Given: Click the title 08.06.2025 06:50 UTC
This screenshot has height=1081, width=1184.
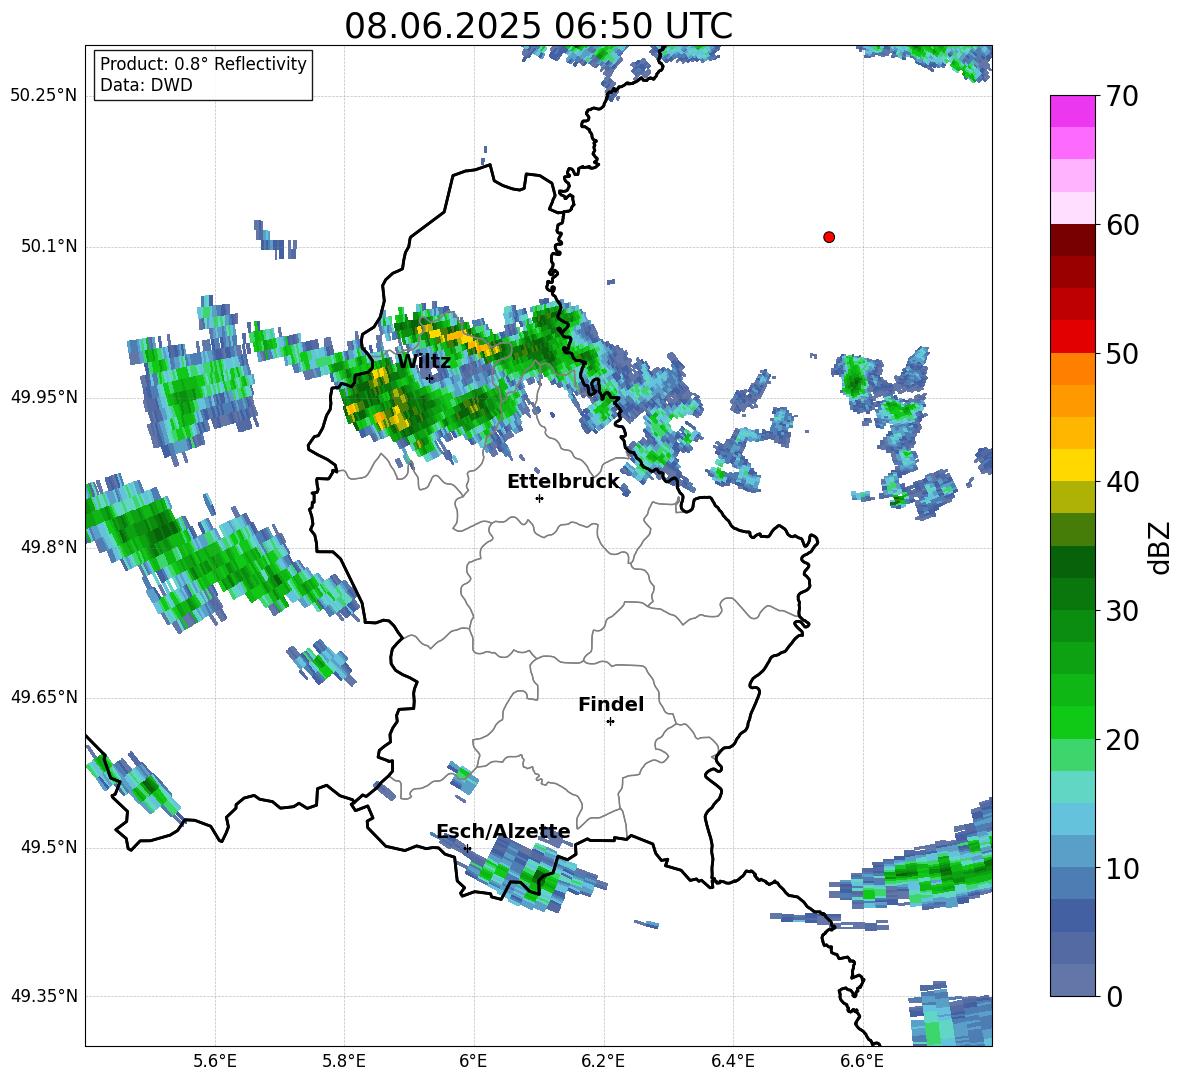Looking at the screenshot, I should pyautogui.click(x=538, y=26).
